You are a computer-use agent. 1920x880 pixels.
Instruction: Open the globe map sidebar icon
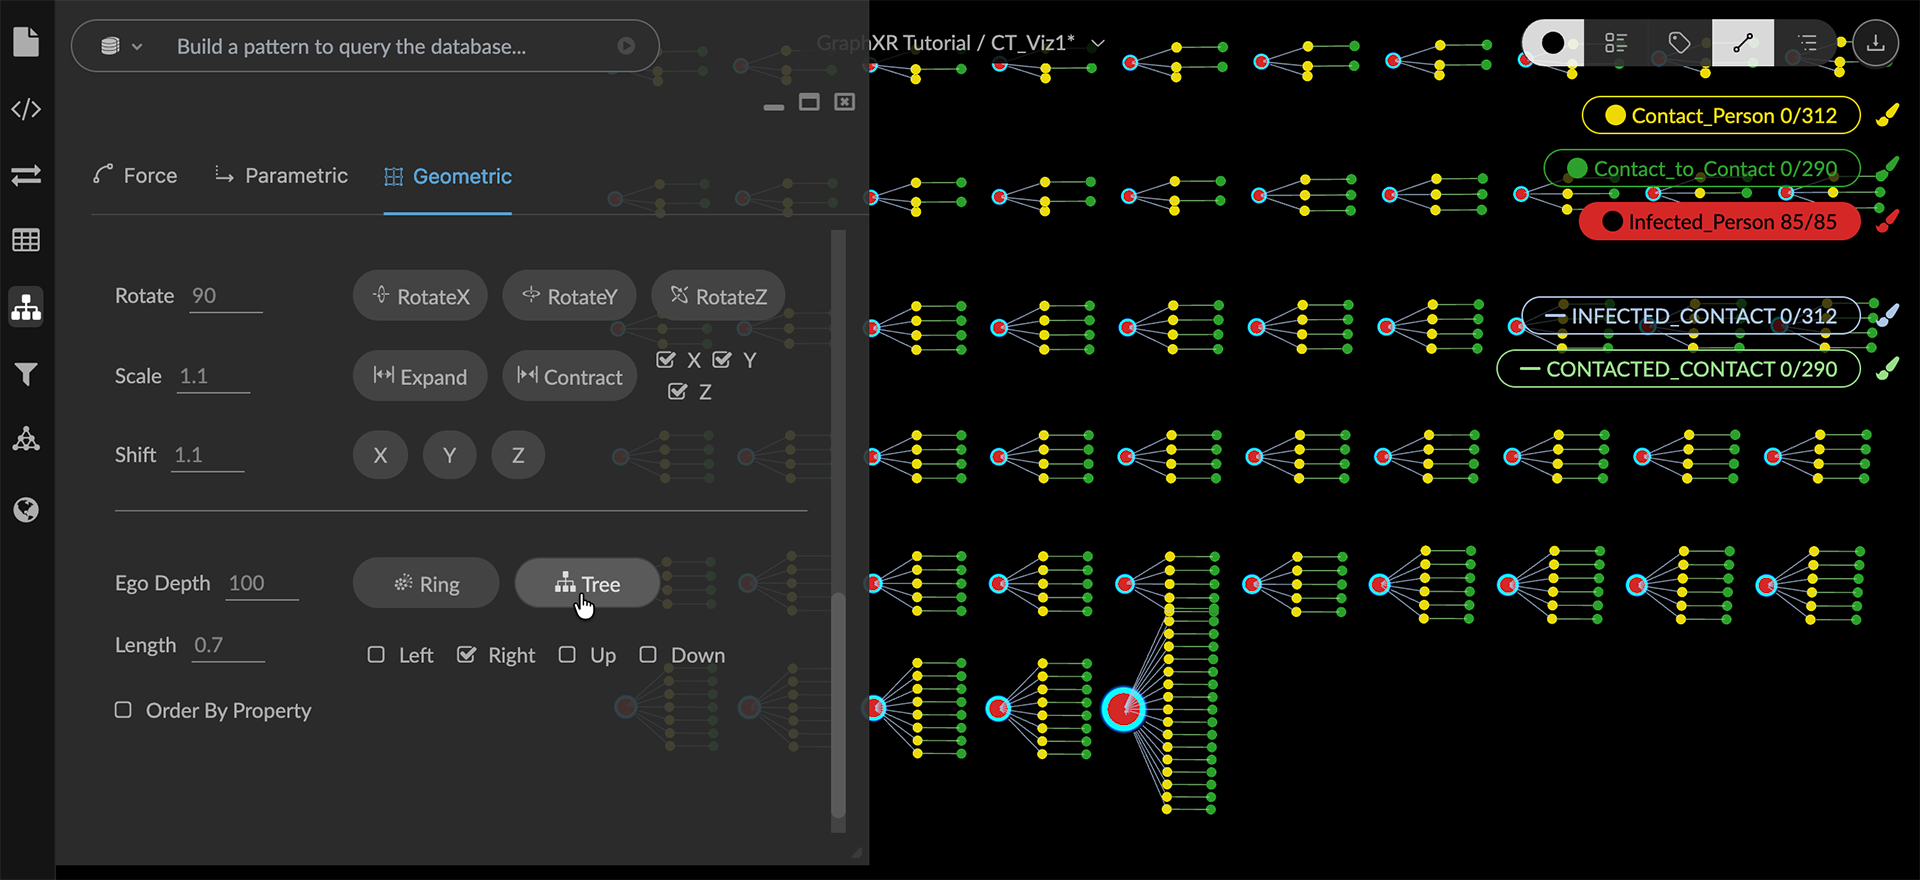click(26, 510)
